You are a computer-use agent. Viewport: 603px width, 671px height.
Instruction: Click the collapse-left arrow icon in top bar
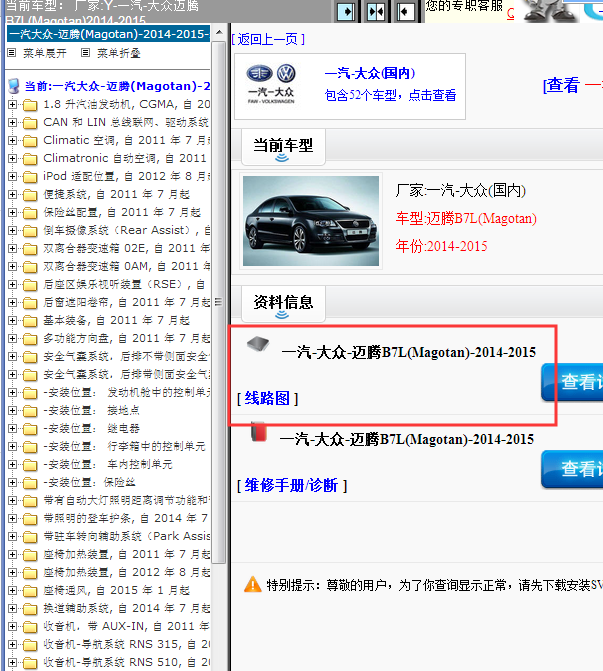pyautogui.click(x=405, y=11)
